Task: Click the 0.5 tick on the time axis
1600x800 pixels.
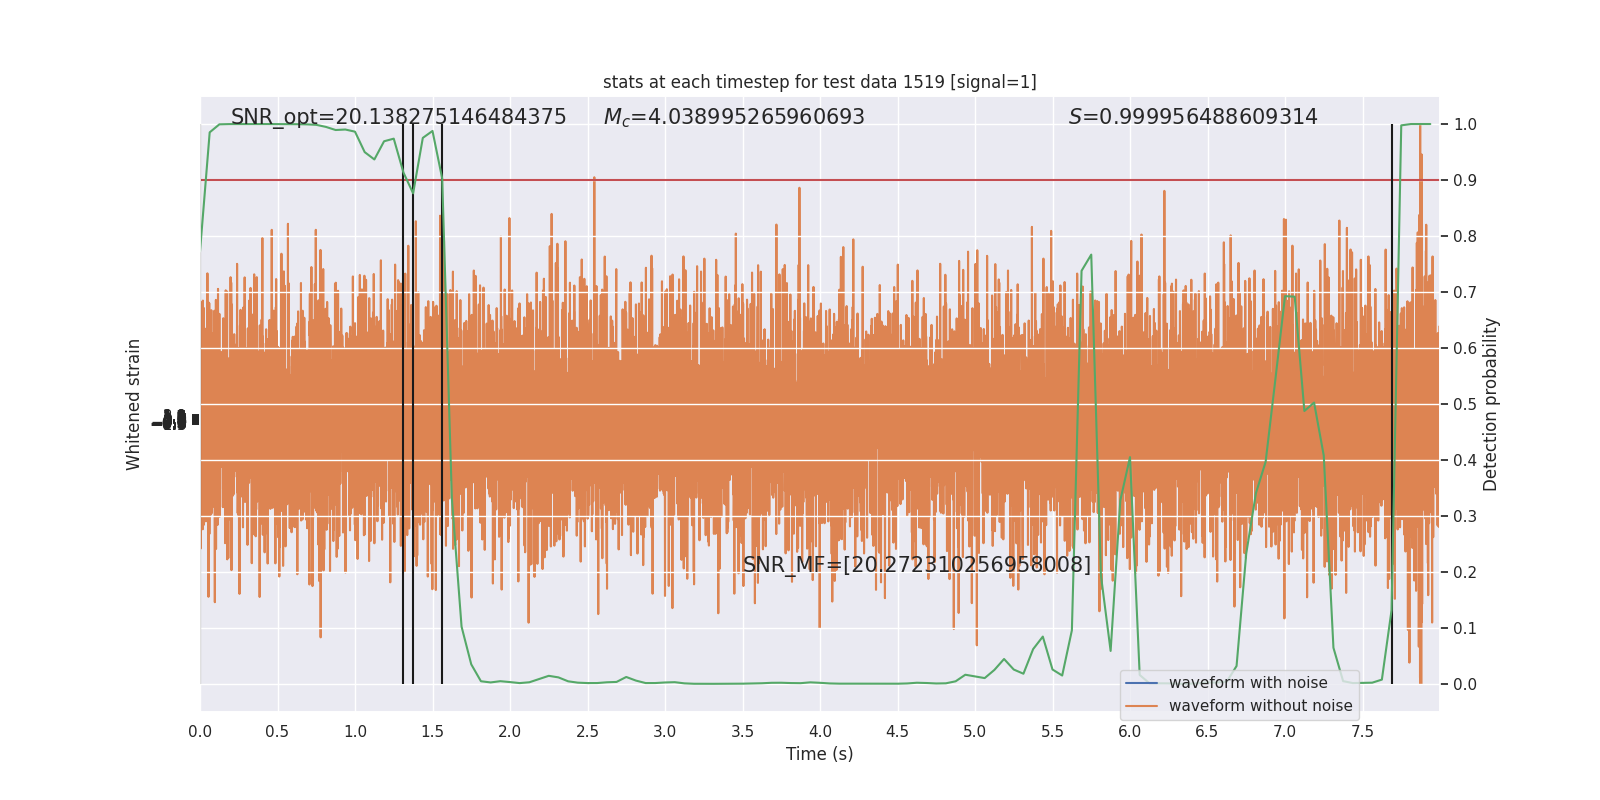Action: (277, 732)
